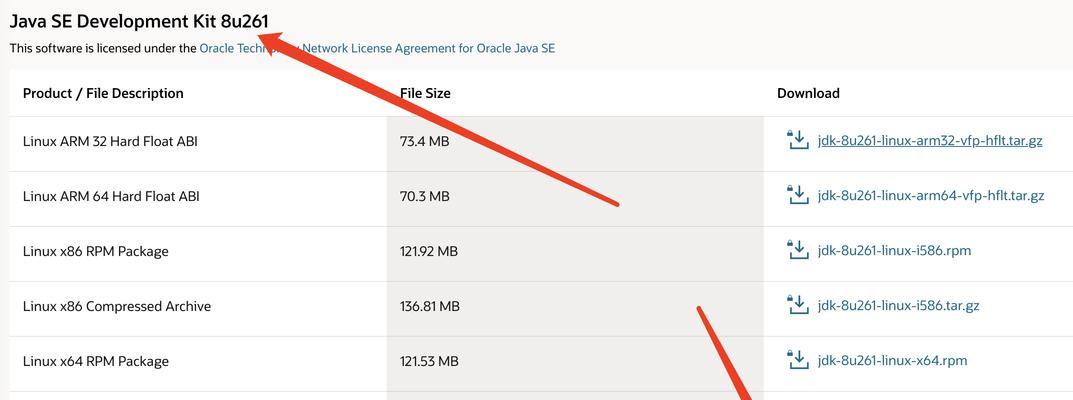1073x400 pixels.
Task: Click the File Size column header
Action: (425, 93)
